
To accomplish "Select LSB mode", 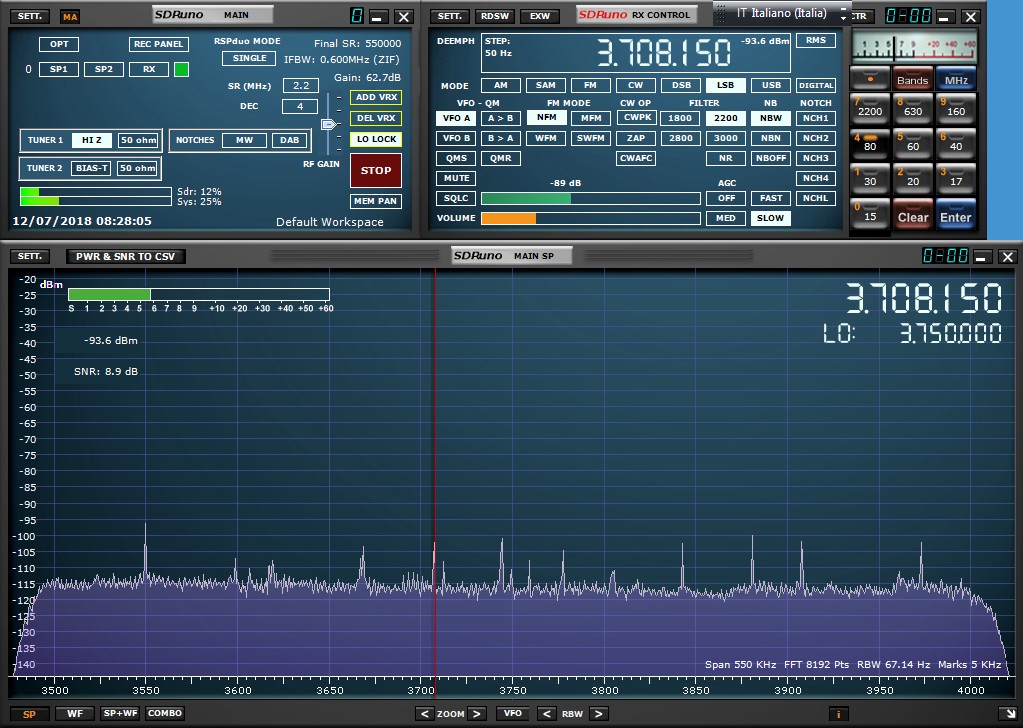I will pos(725,85).
